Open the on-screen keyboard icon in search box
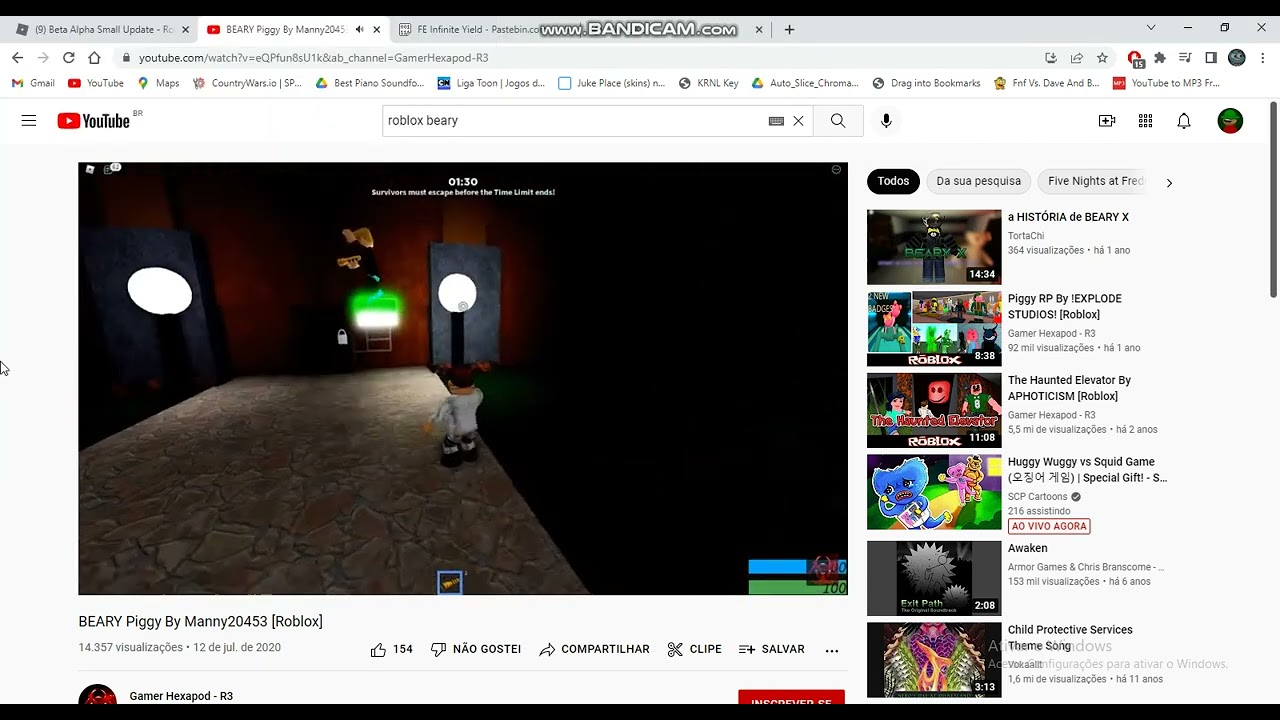The height and width of the screenshot is (720, 1280). (x=776, y=121)
